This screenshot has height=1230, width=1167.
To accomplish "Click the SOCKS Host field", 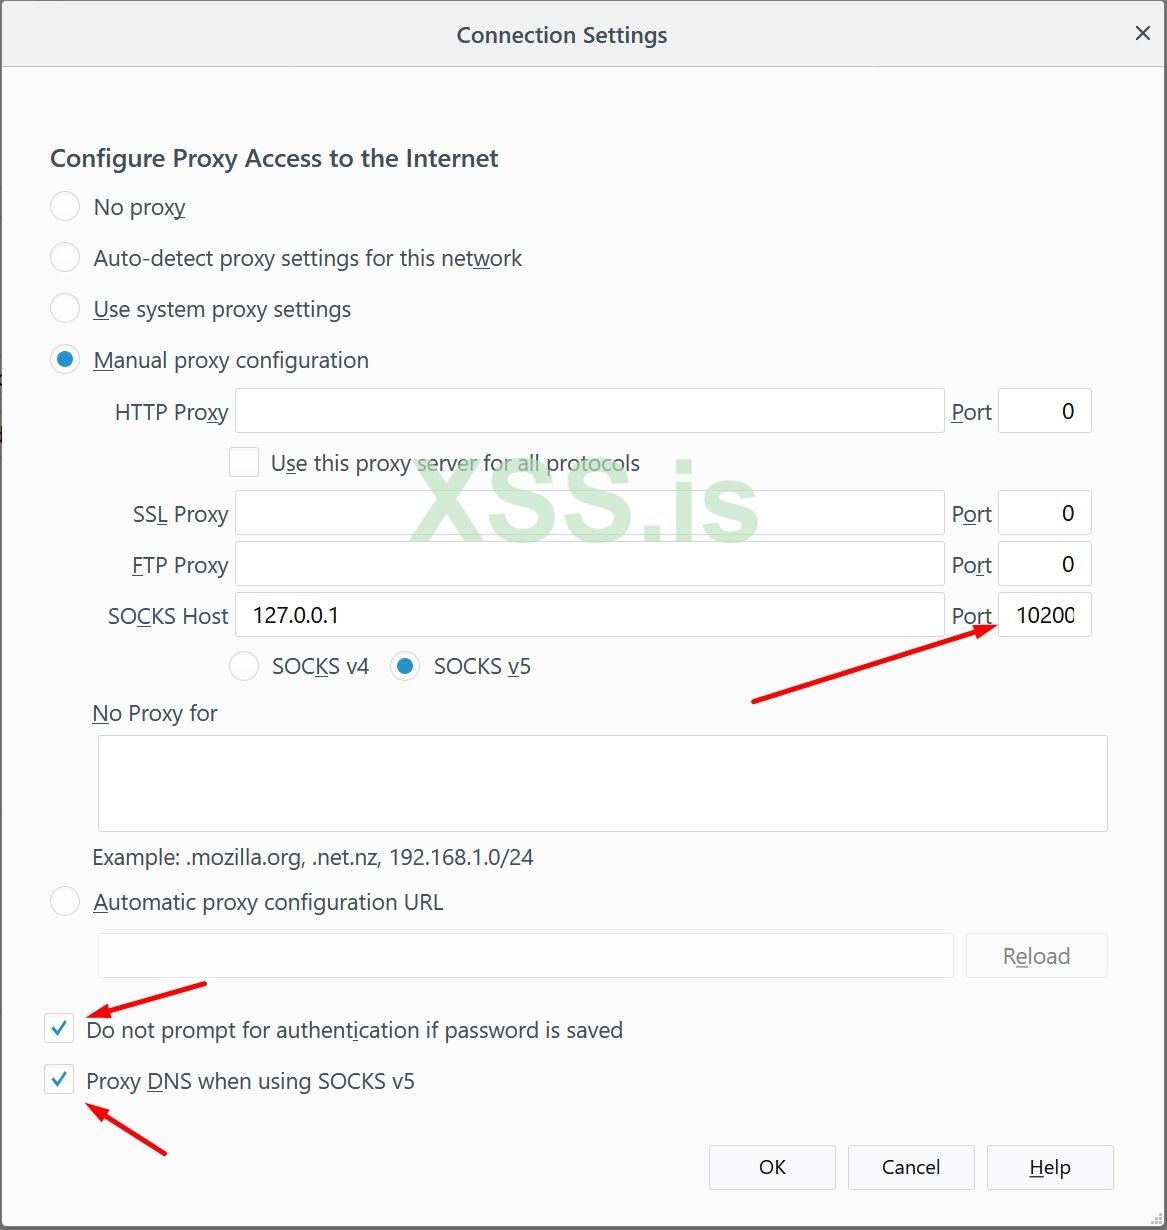I will [589, 615].
